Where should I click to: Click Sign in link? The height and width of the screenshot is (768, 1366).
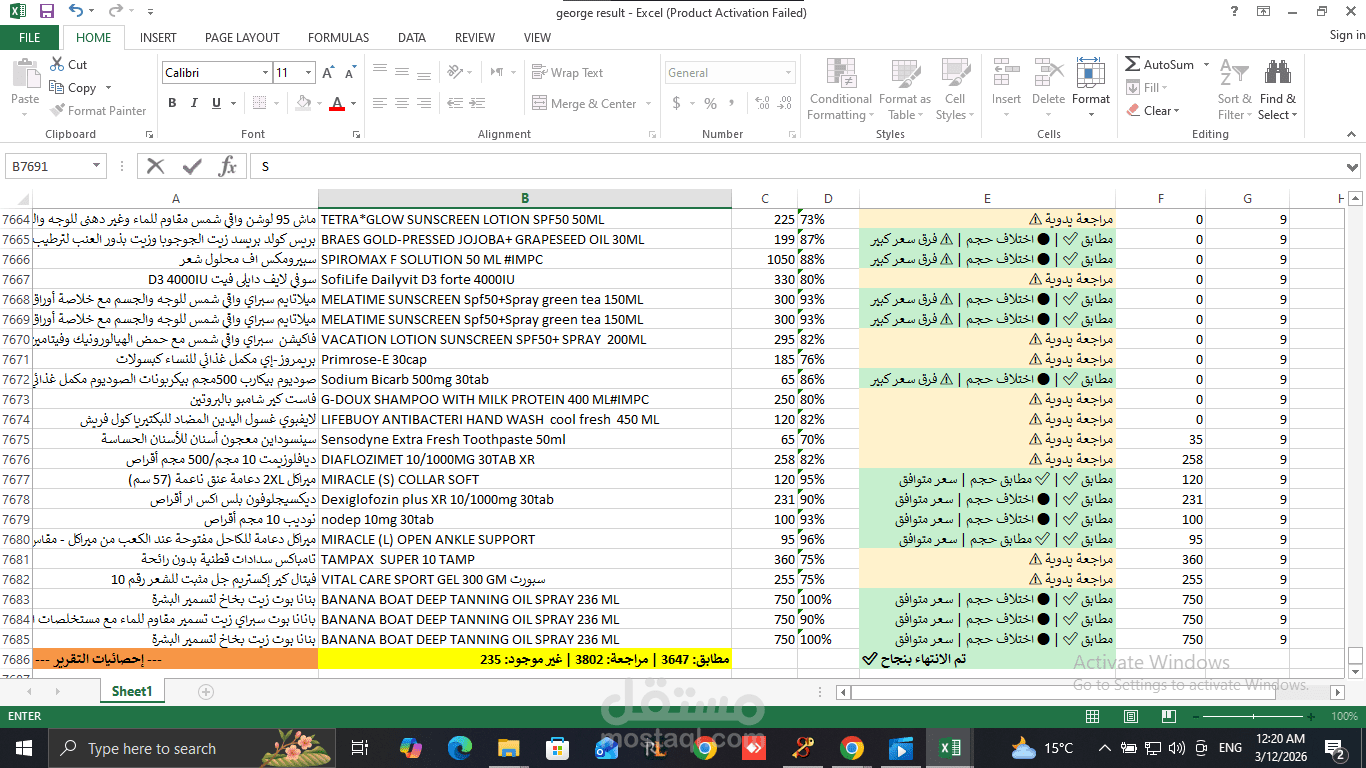pyautogui.click(x=1347, y=35)
